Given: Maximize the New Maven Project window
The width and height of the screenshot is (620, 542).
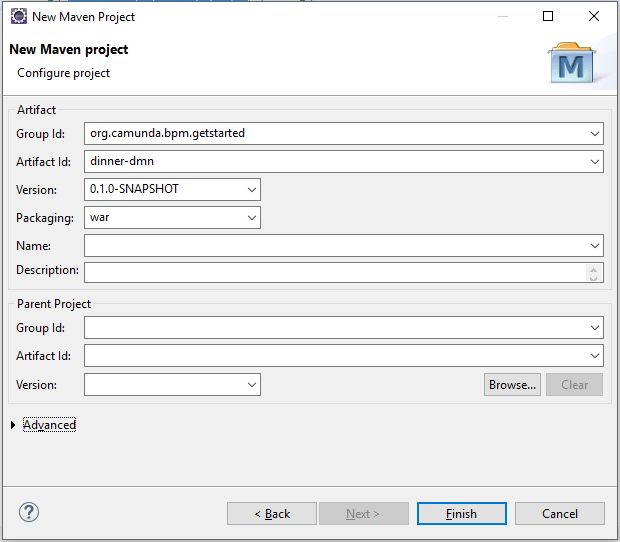Looking at the screenshot, I should click(x=548, y=16).
